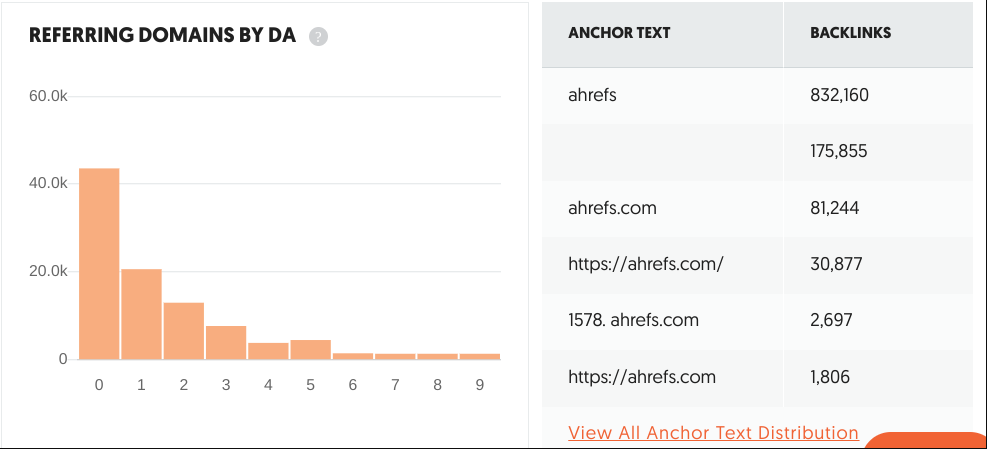The width and height of the screenshot is (987, 449).
Task: Click the 60.0k axis label
Action: pos(48,96)
